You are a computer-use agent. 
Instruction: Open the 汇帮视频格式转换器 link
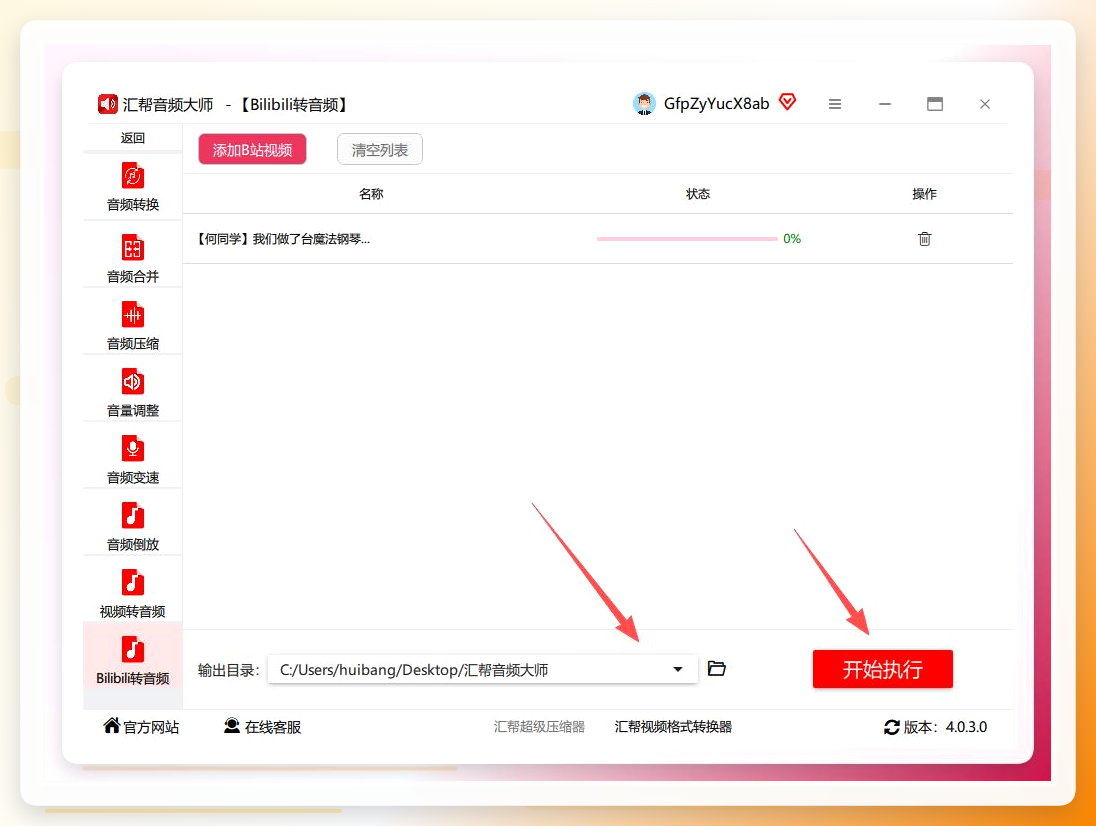[673, 727]
